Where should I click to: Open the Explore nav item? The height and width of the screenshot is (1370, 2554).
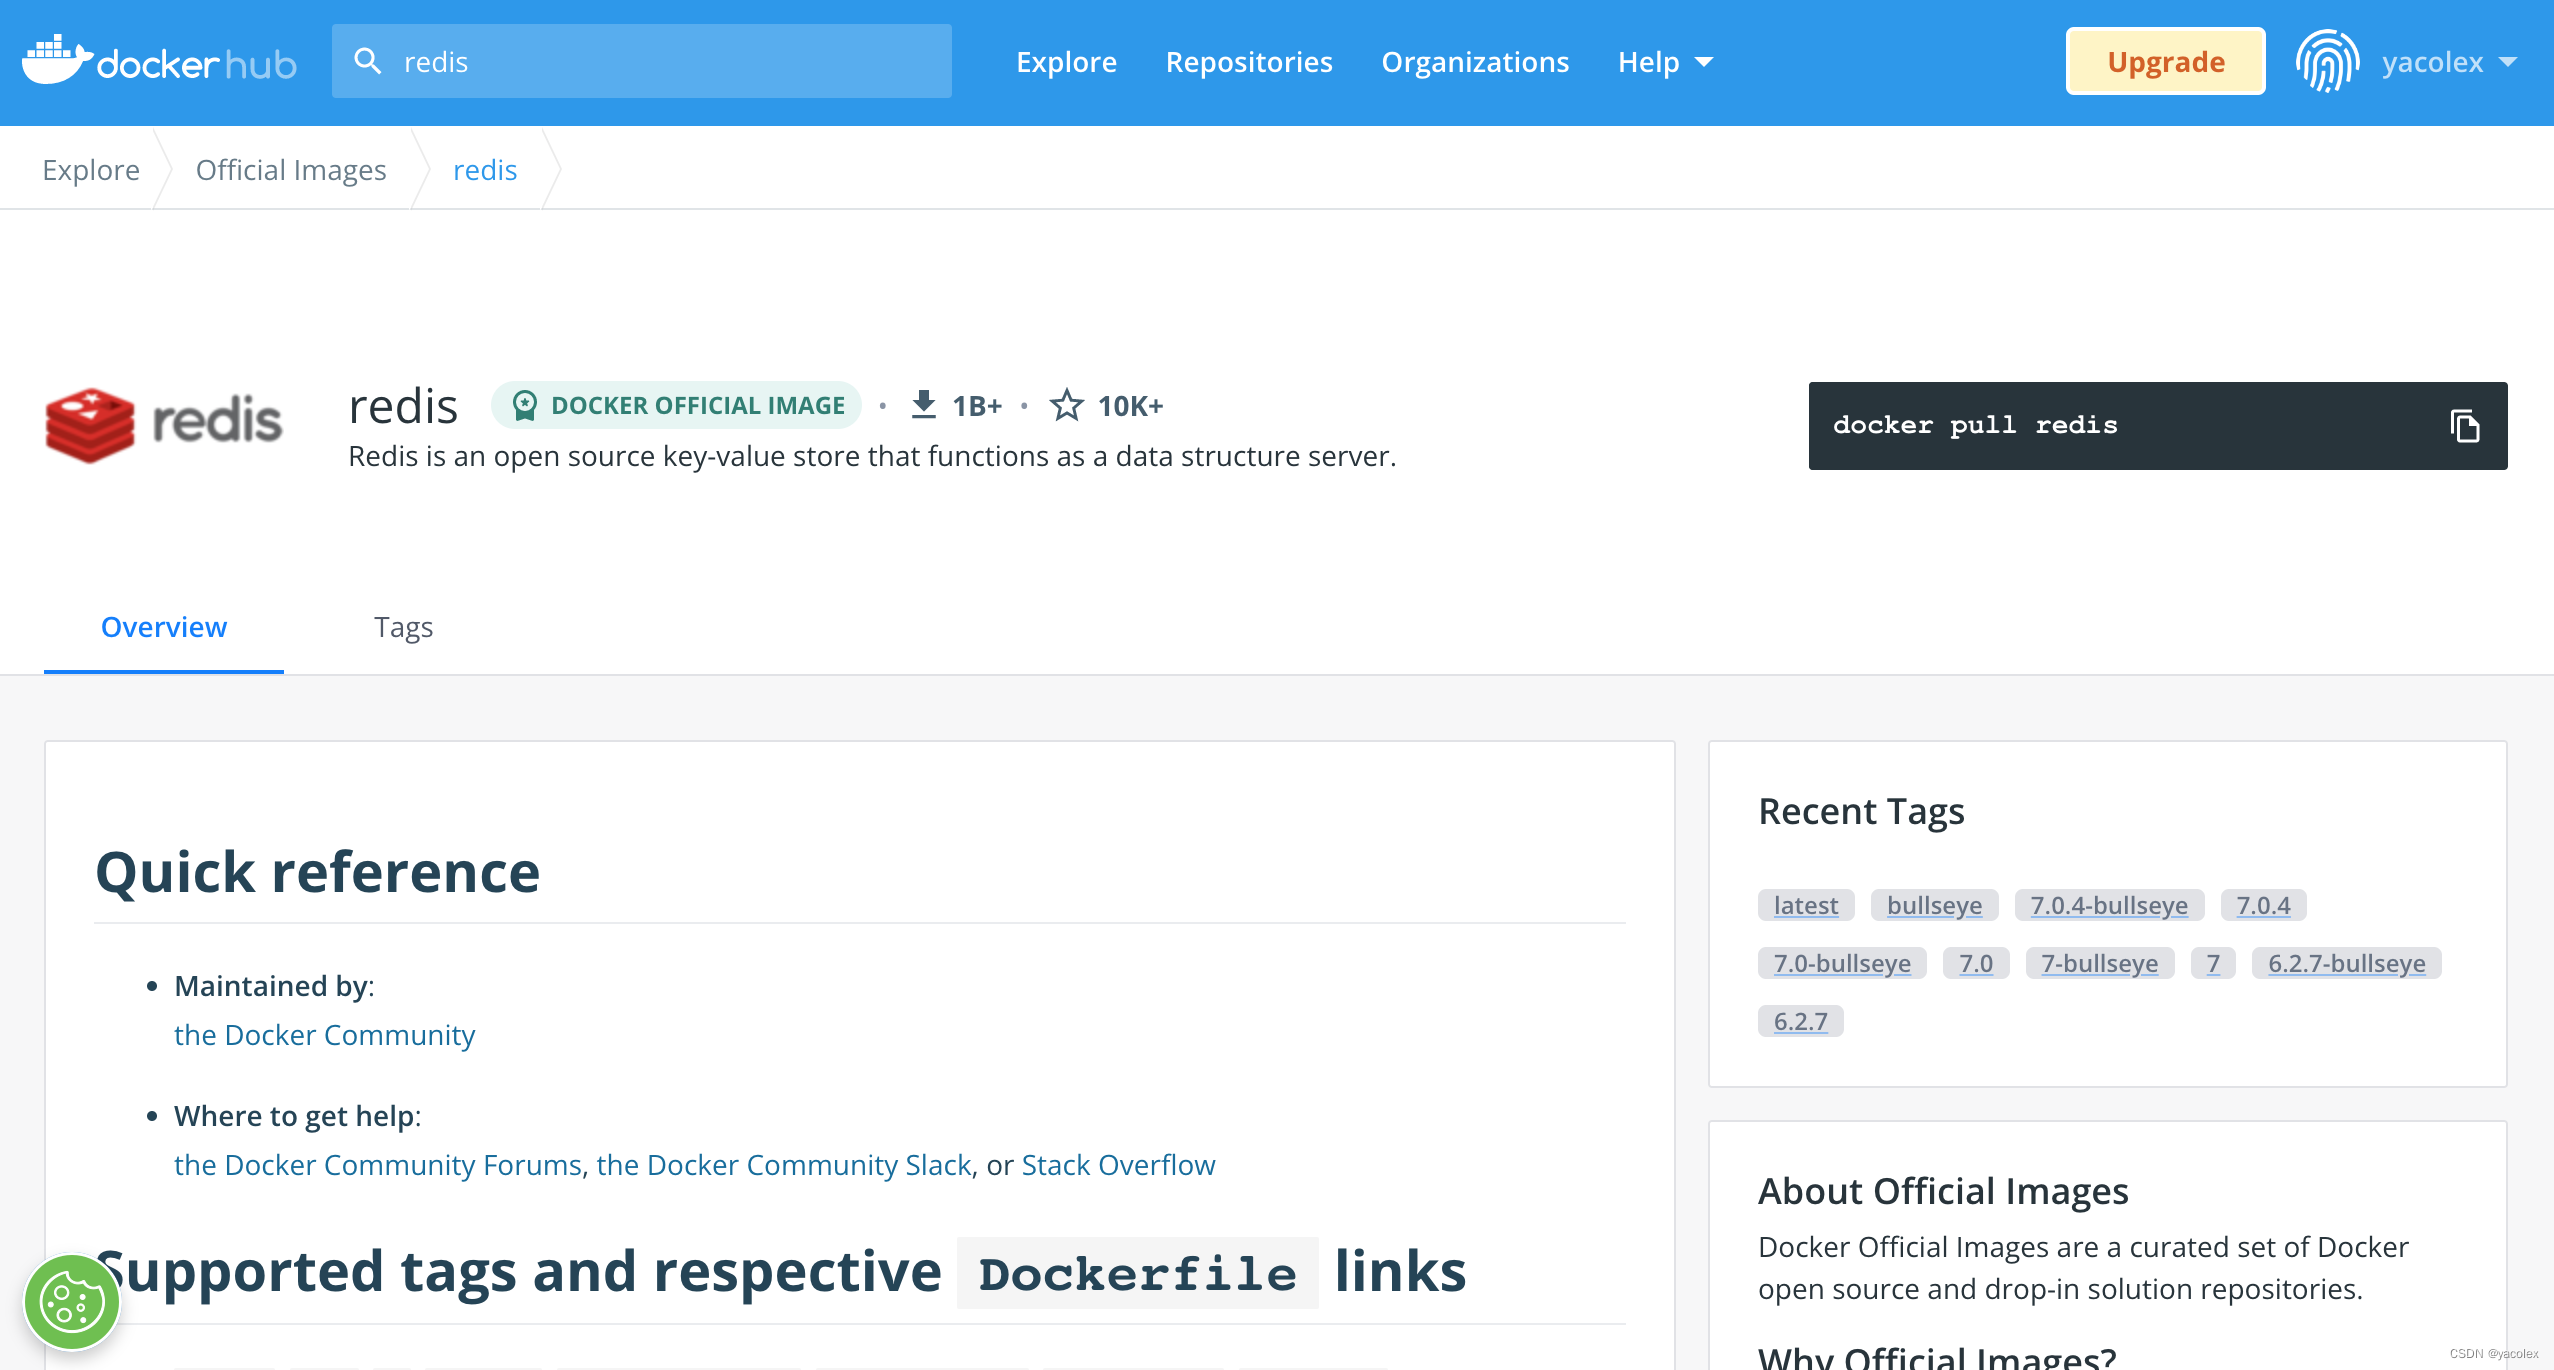pyautogui.click(x=1066, y=62)
